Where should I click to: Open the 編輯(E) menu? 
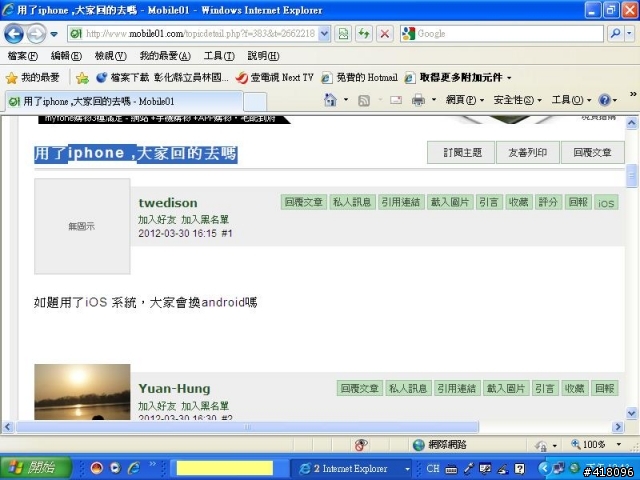tap(66, 56)
